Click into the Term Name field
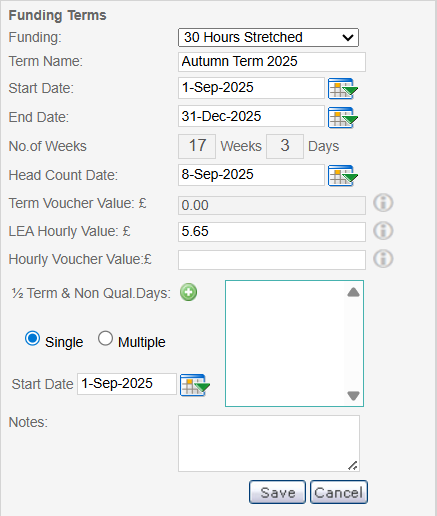This screenshot has width=437, height=516. coord(272,62)
